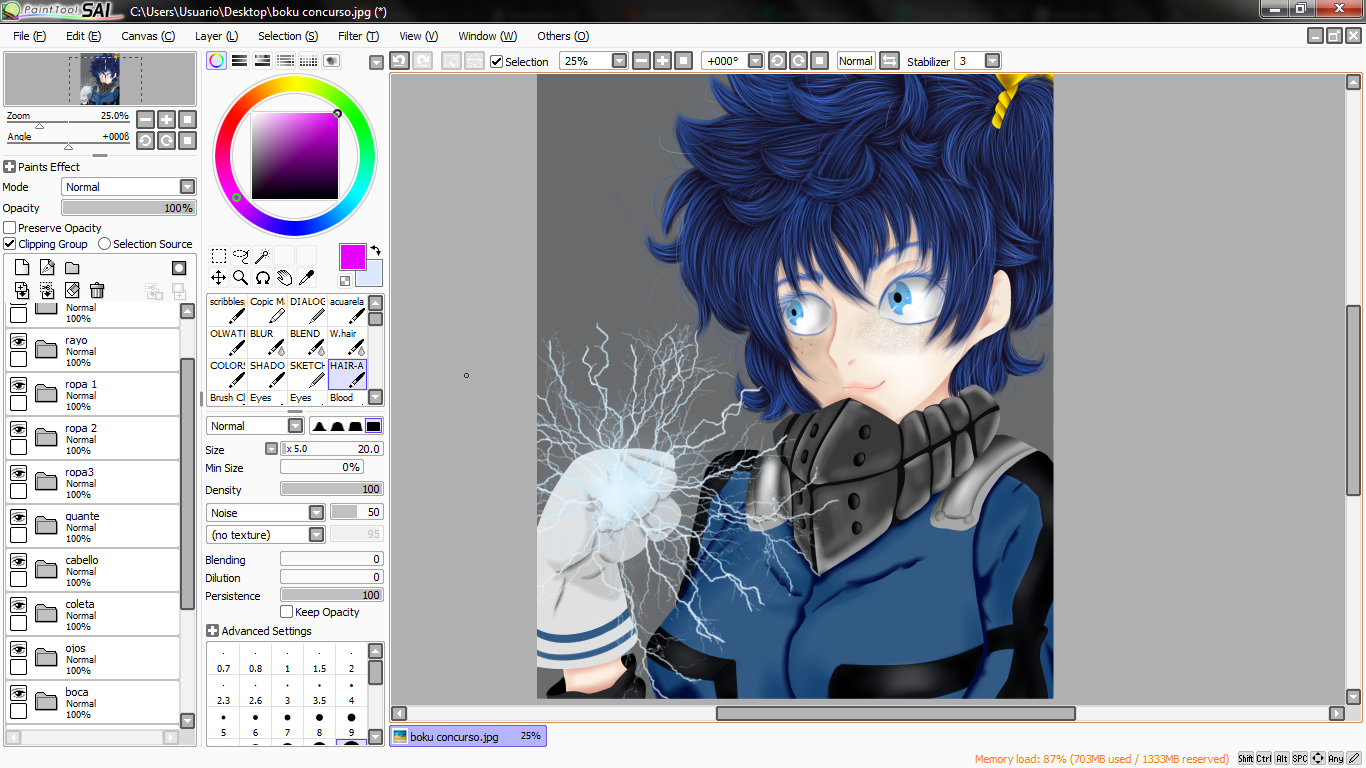Open the File menu
This screenshot has height=768, width=1366.
30,36
